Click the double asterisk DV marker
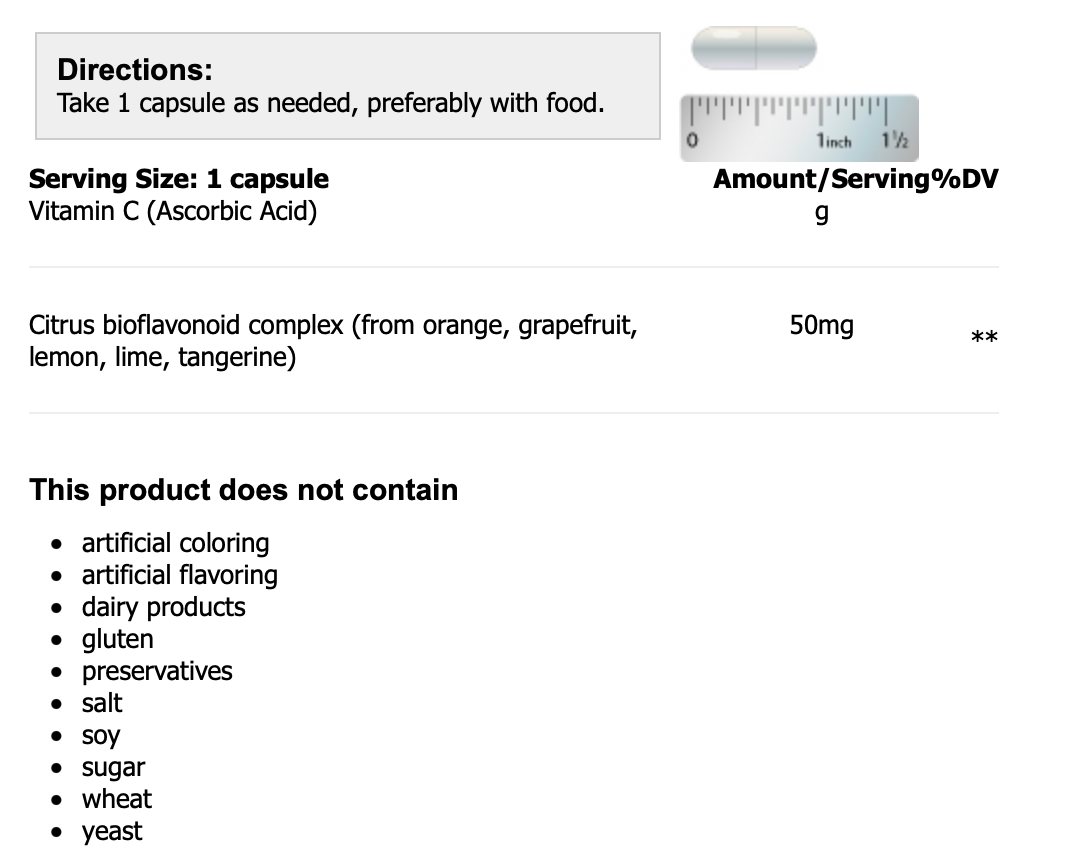1090x866 pixels. (x=984, y=338)
